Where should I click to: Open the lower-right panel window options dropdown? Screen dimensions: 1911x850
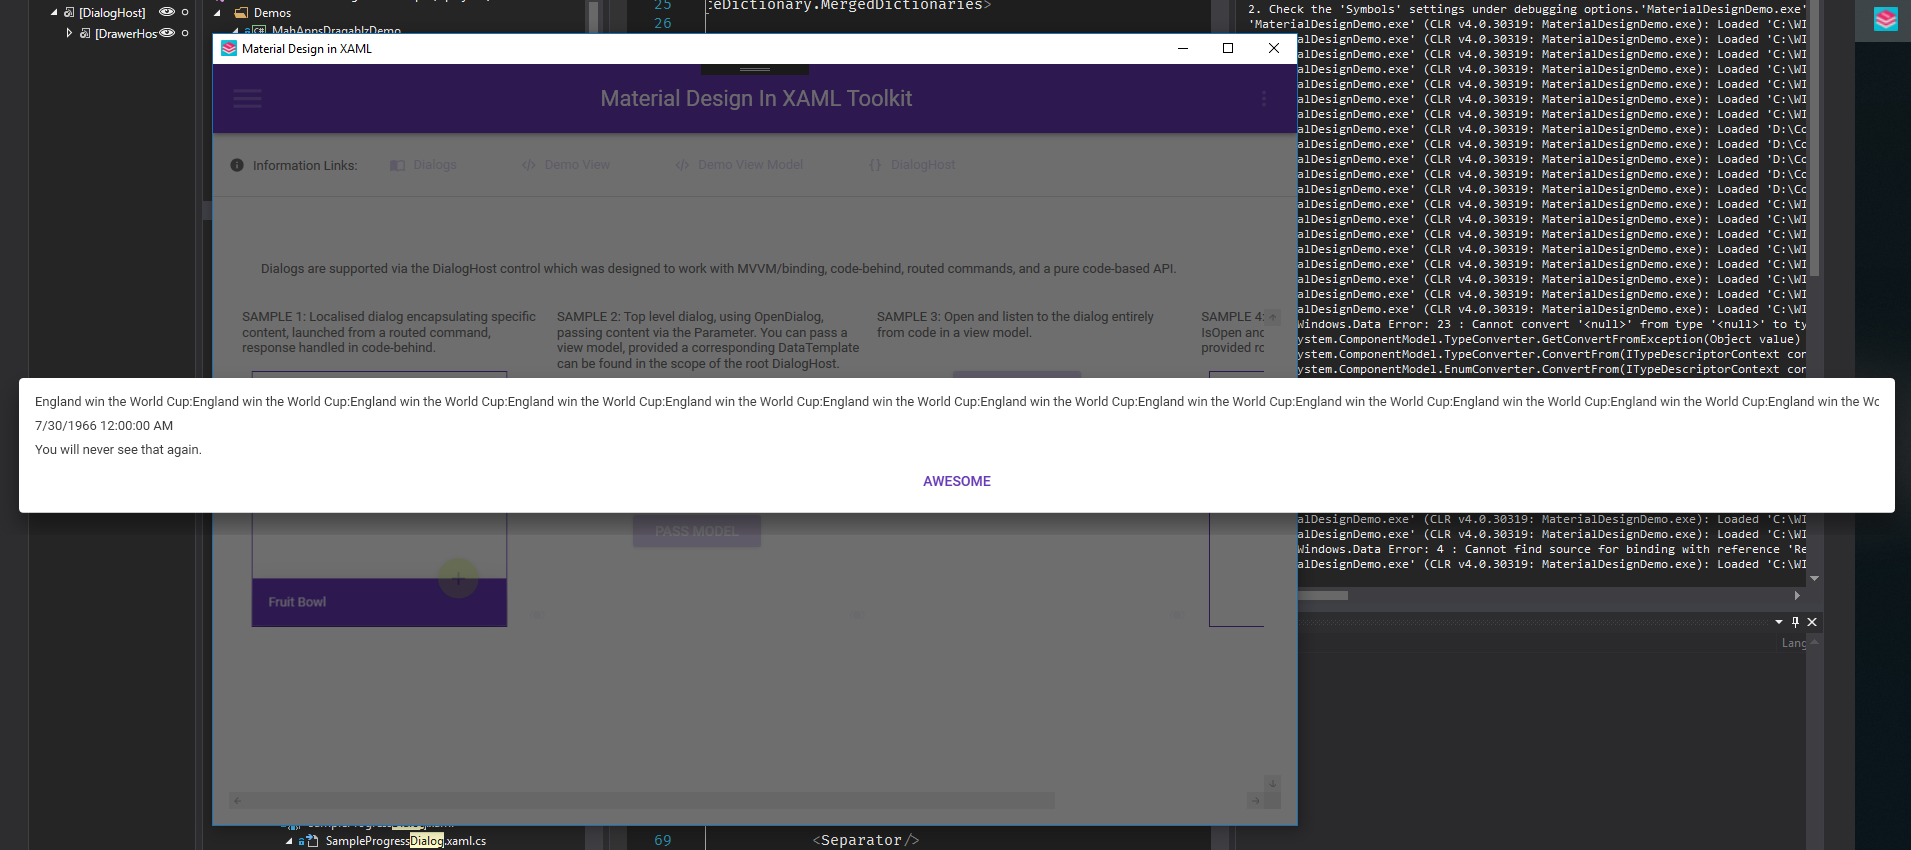click(1779, 622)
